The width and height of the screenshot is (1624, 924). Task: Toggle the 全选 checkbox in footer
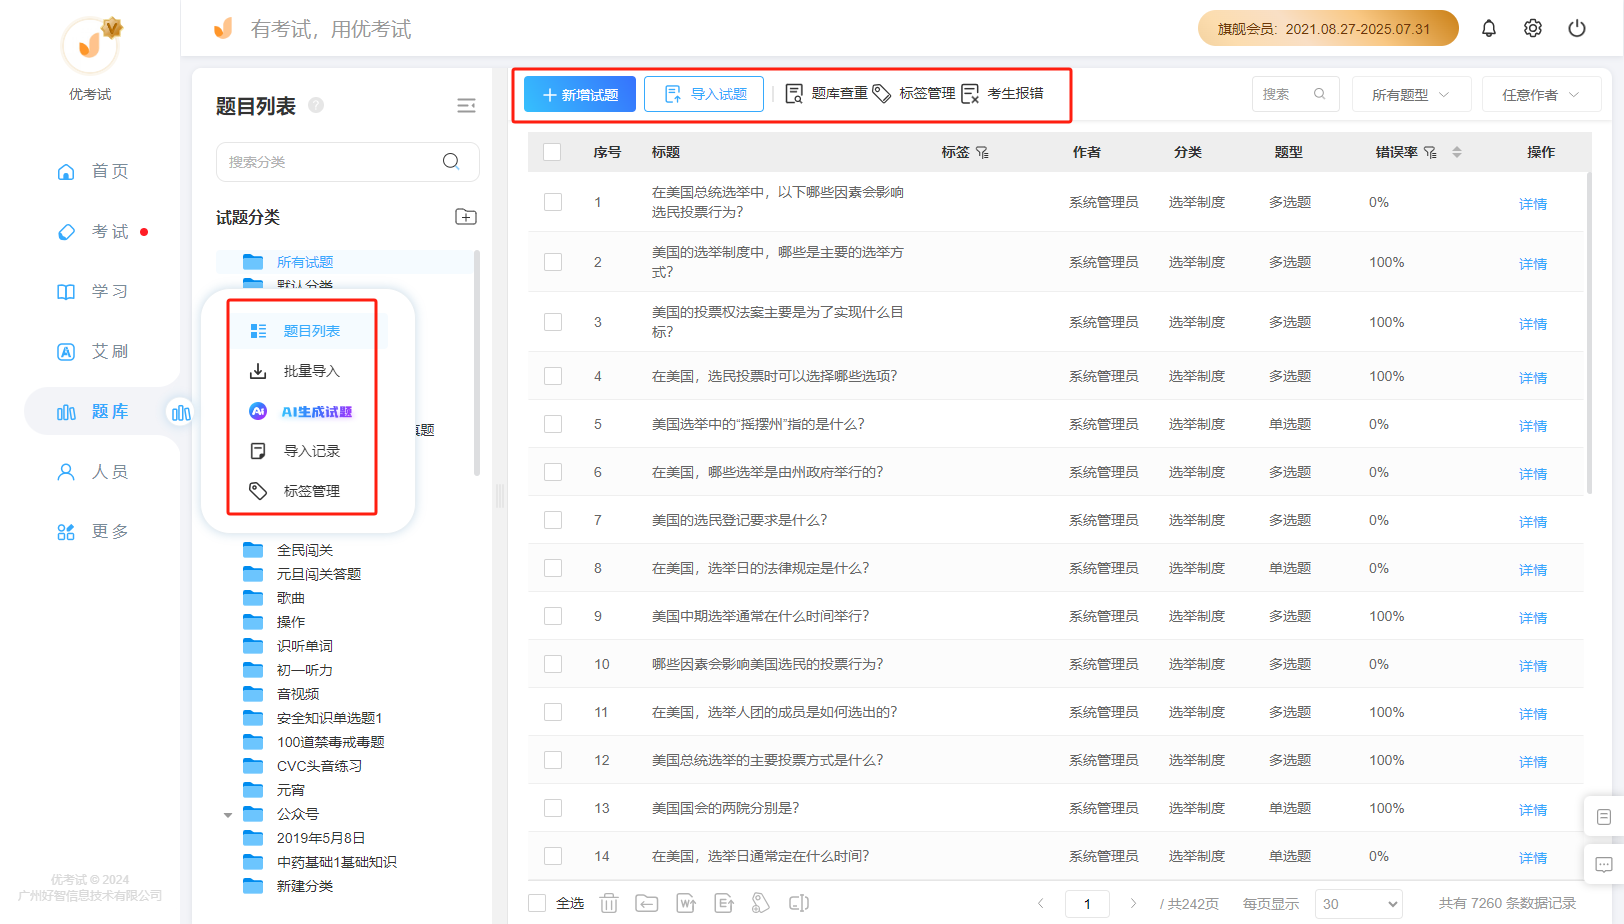(x=537, y=903)
